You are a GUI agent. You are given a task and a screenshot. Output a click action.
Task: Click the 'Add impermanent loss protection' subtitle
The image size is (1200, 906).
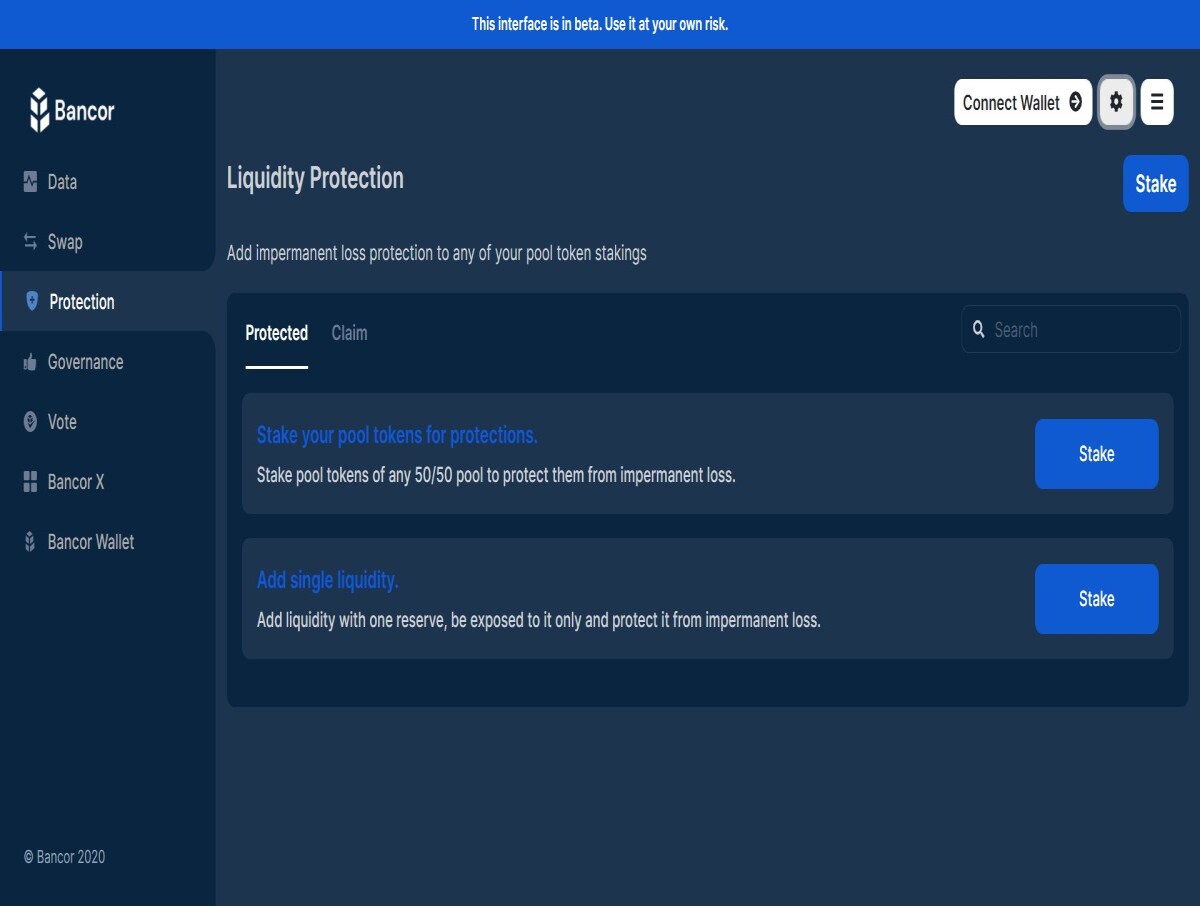point(437,253)
